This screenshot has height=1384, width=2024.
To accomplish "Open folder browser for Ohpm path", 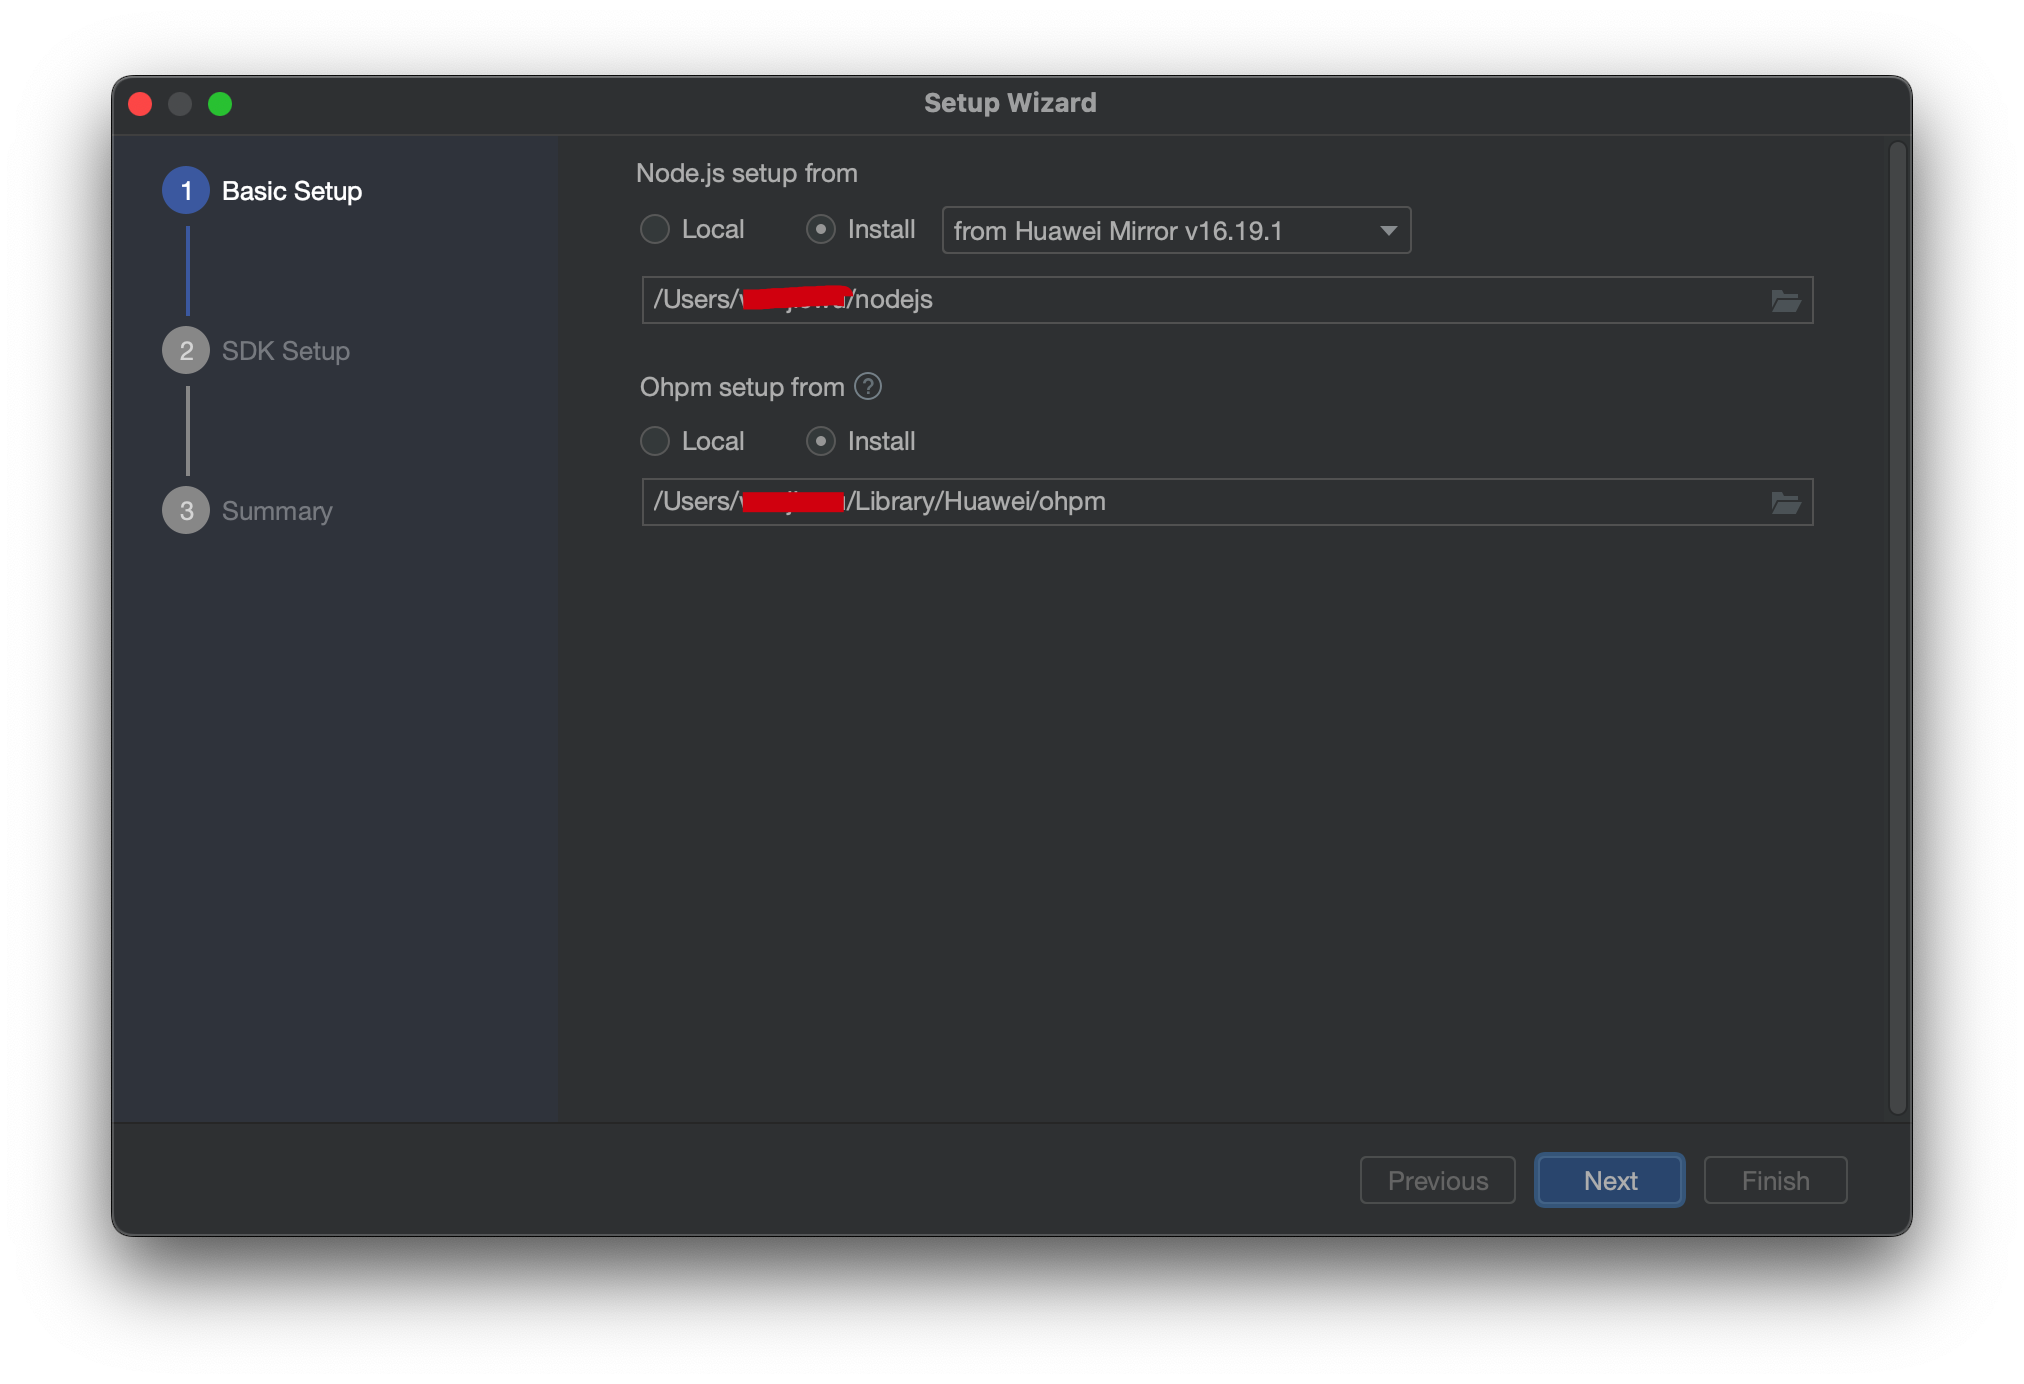I will [x=1785, y=503].
